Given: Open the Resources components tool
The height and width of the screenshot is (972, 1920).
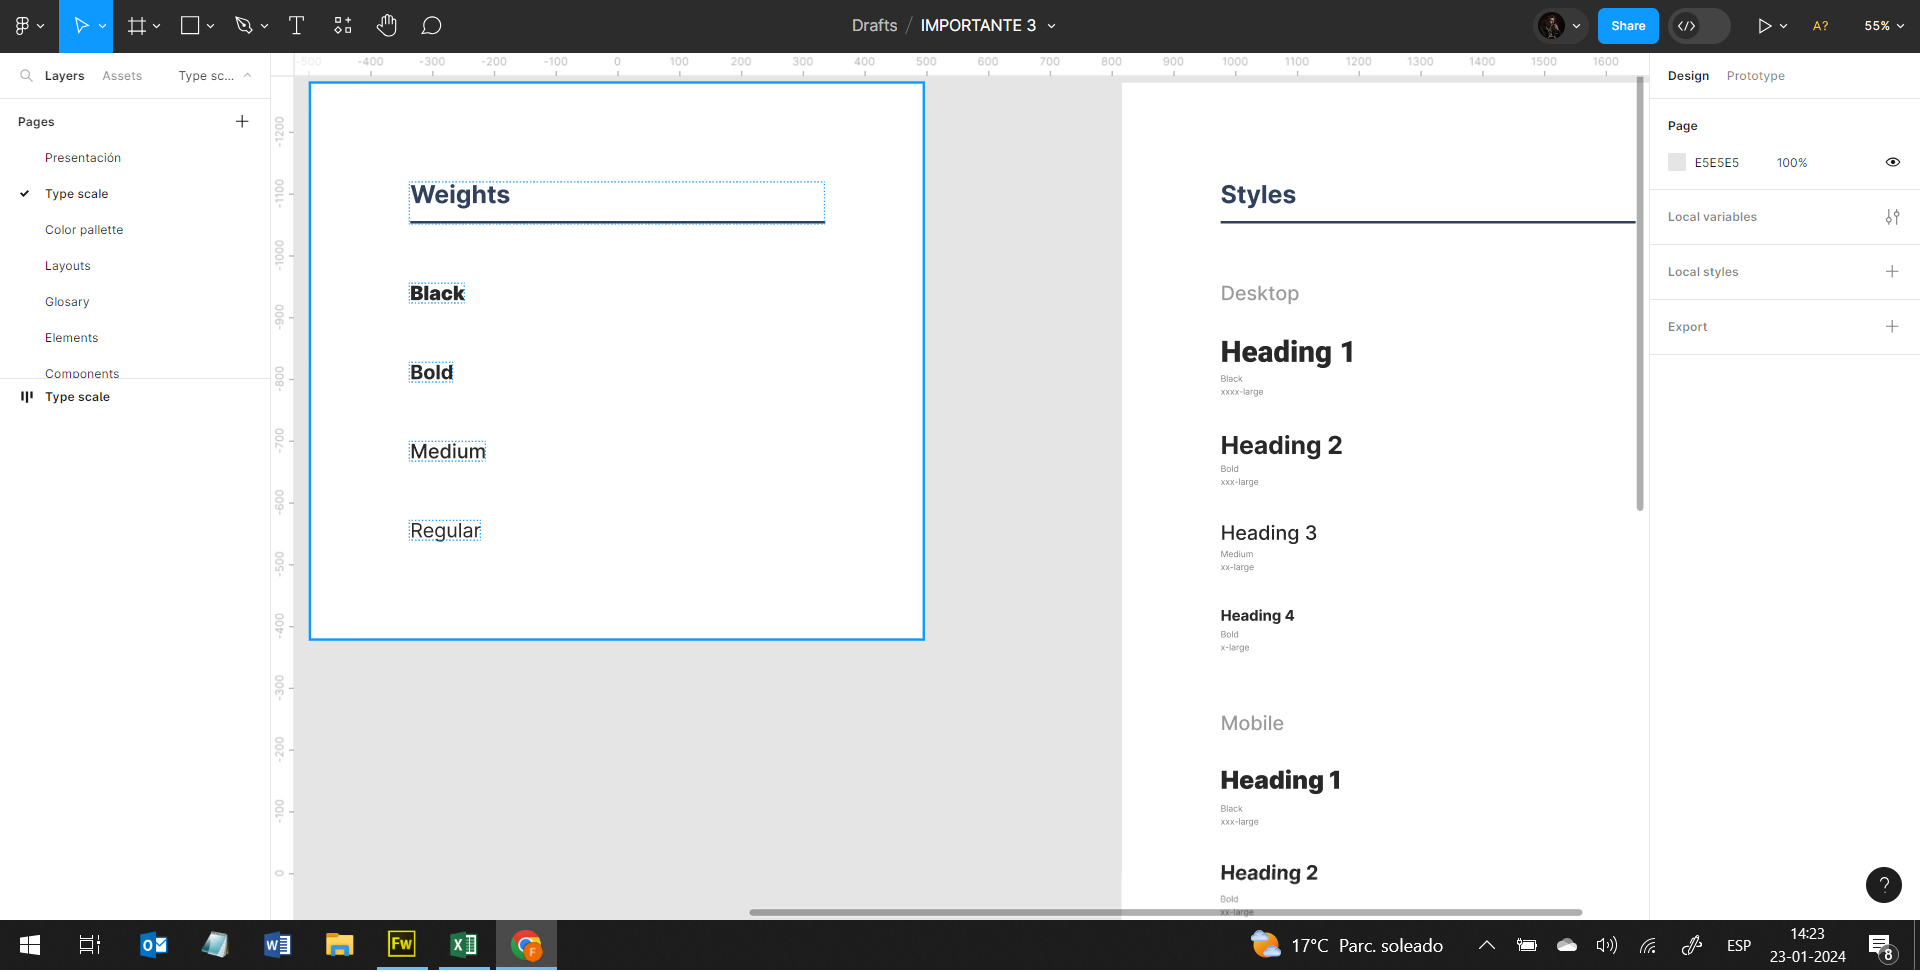Looking at the screenshot, I should 343,26.
